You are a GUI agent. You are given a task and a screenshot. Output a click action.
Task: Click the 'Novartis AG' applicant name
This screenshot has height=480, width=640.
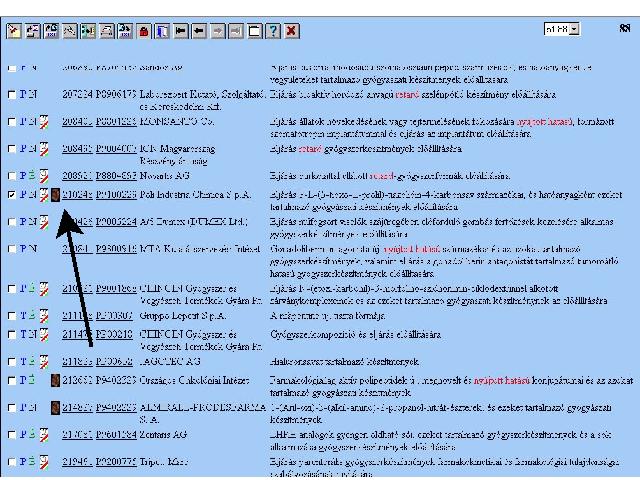(164, 176)
